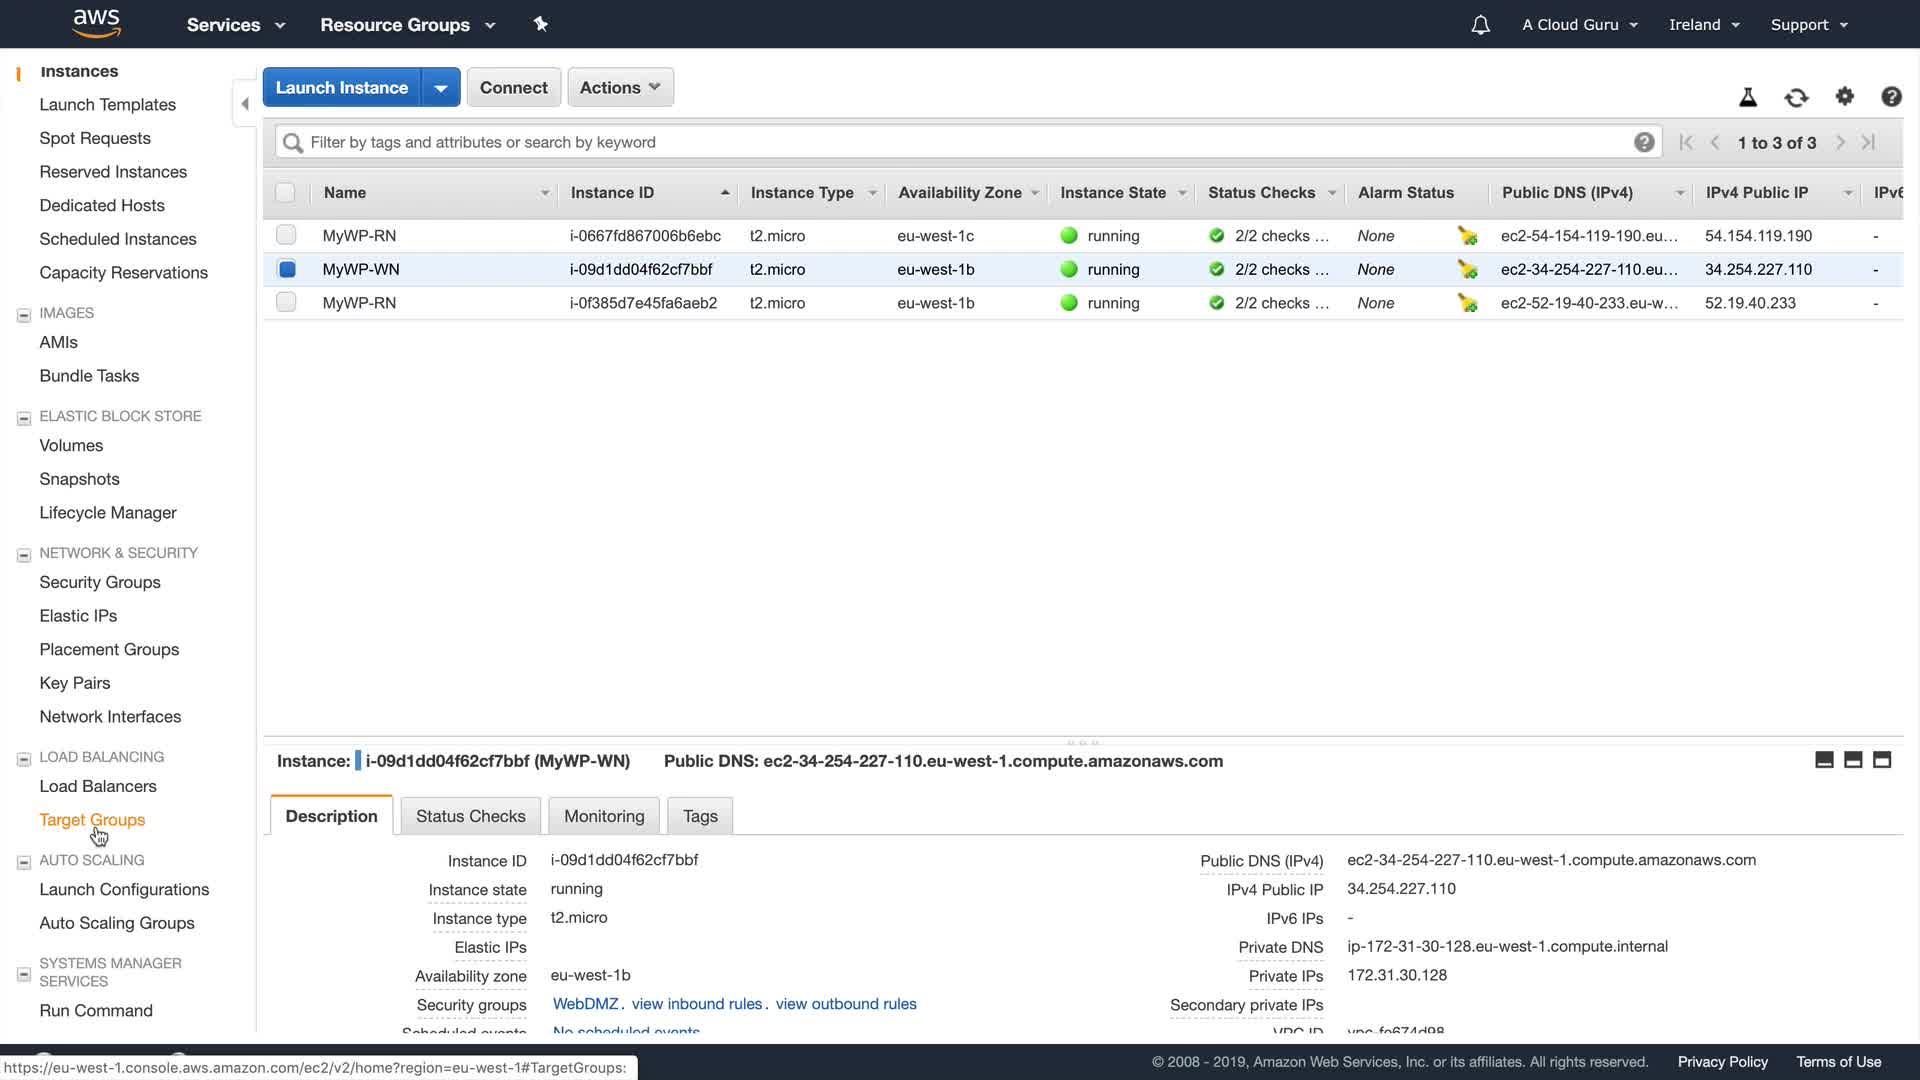The height and width of the screenshot is (1080, 1920).
Task: Click alarm icon for i-0667fd867006b6ebc row
Action: (x=1467, y=236)
